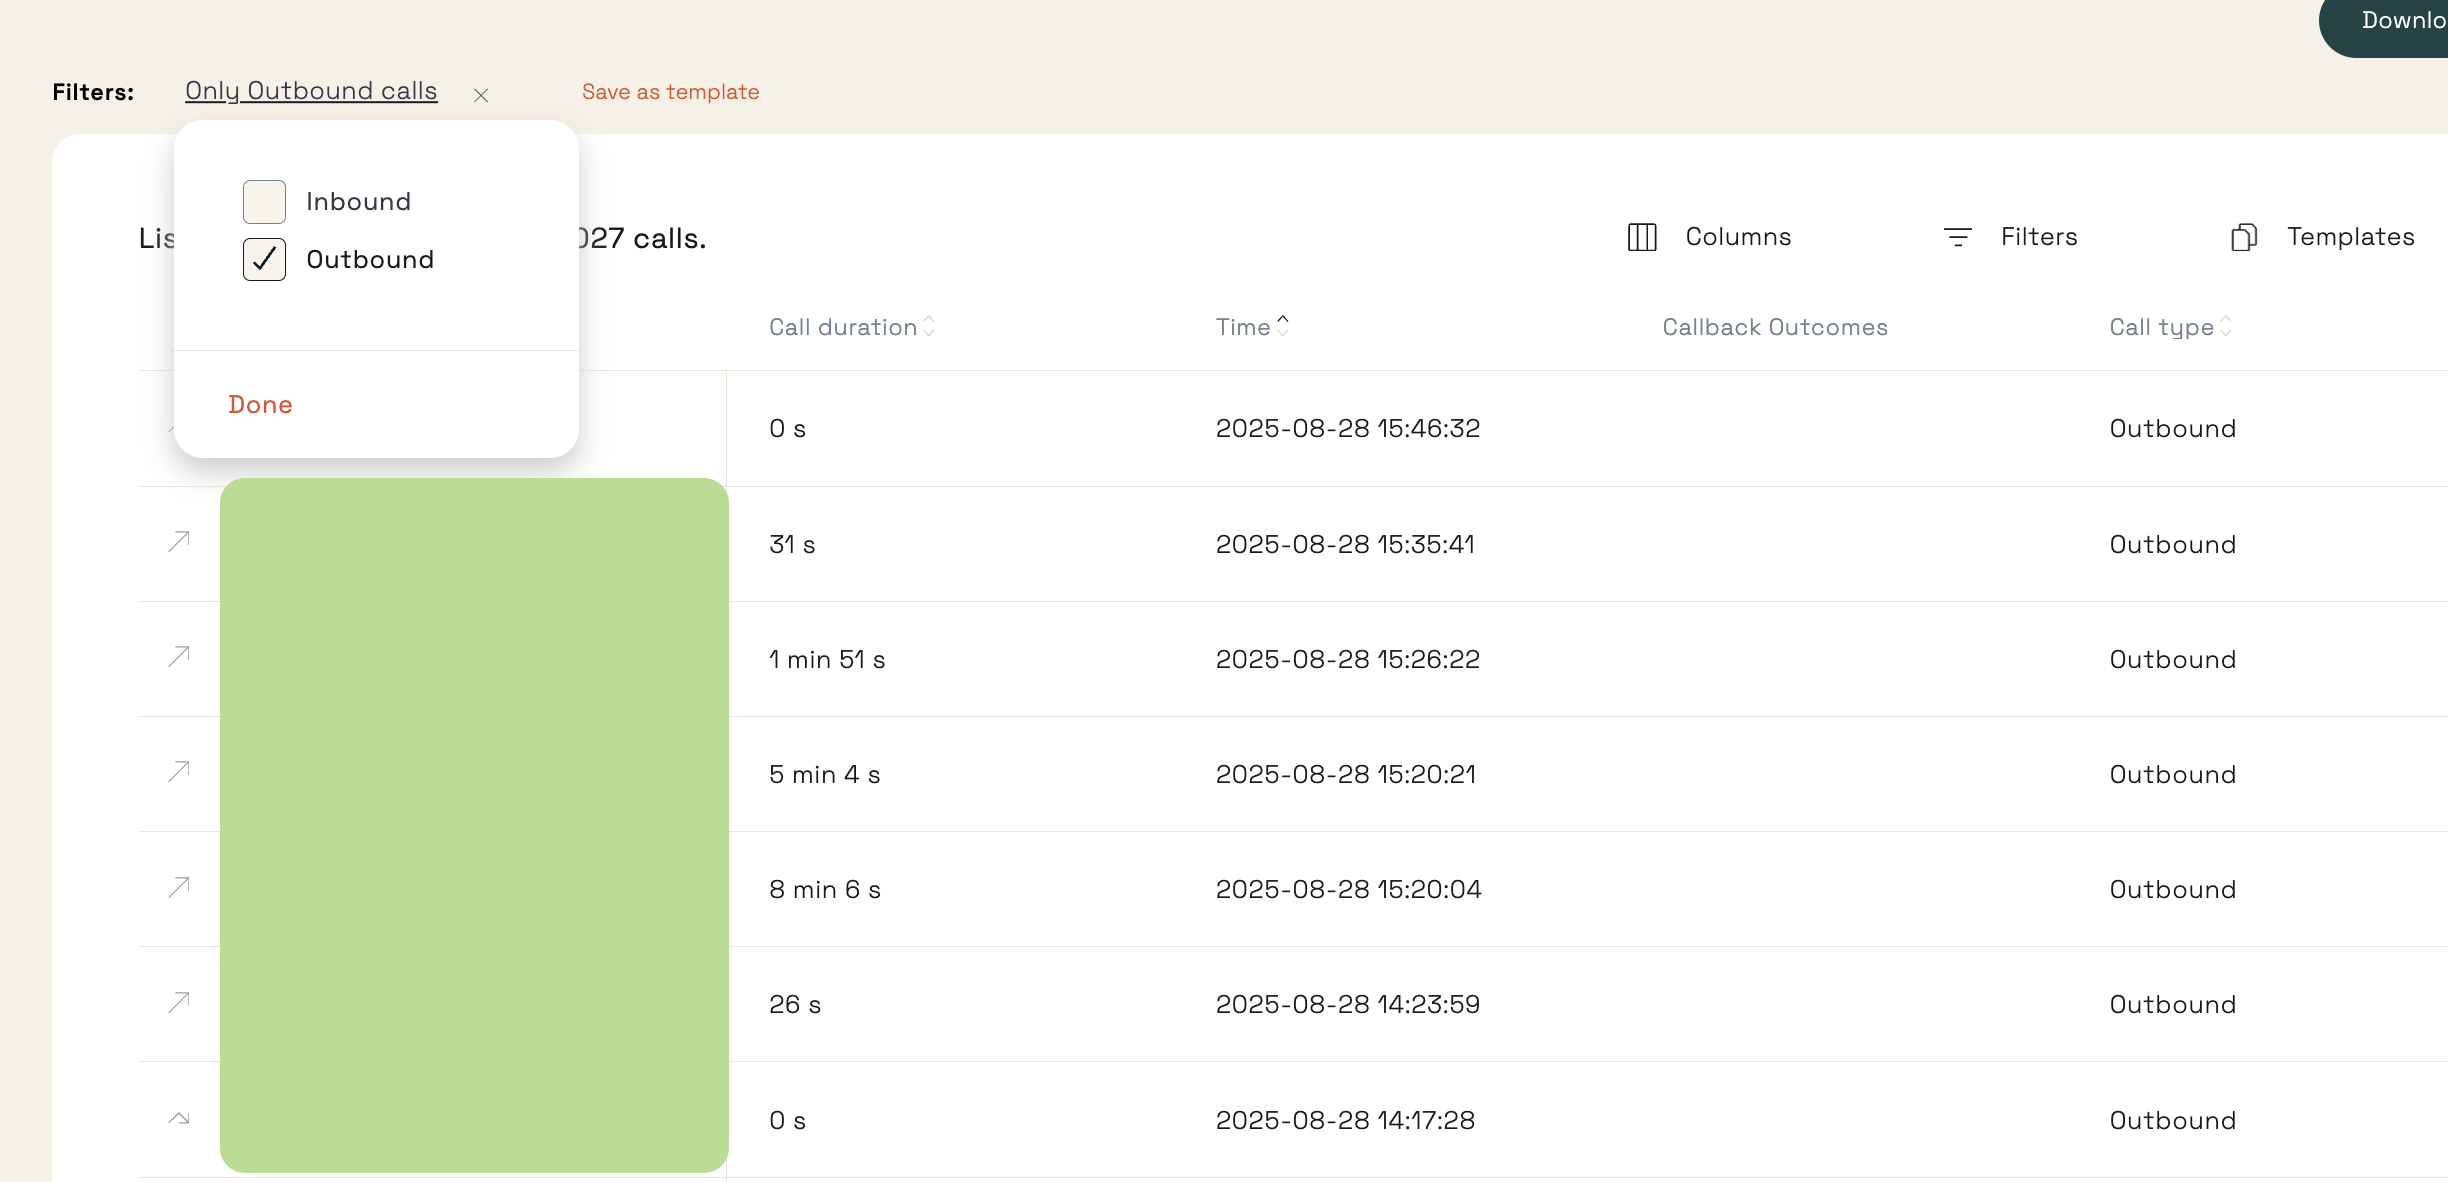Click the Templates label

click(2351, 237)
